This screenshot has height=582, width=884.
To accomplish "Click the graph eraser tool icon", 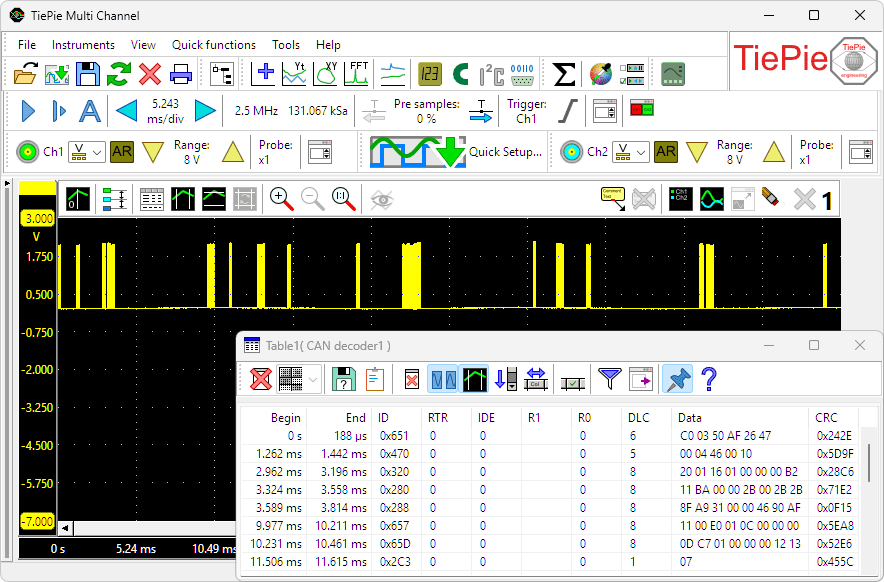I will pyautogui.click(x=771, y=199).
